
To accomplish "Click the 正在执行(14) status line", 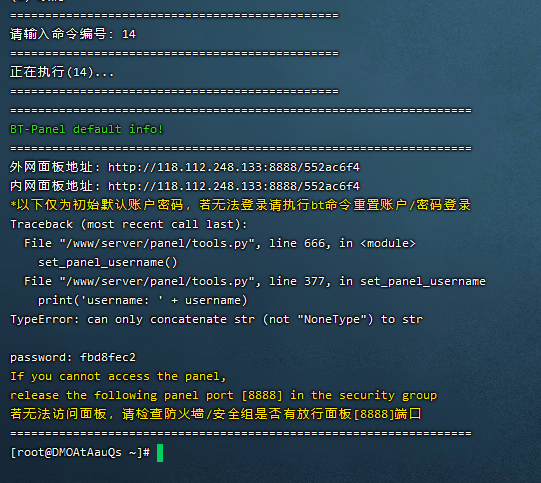I will click(x=62, y=72).
